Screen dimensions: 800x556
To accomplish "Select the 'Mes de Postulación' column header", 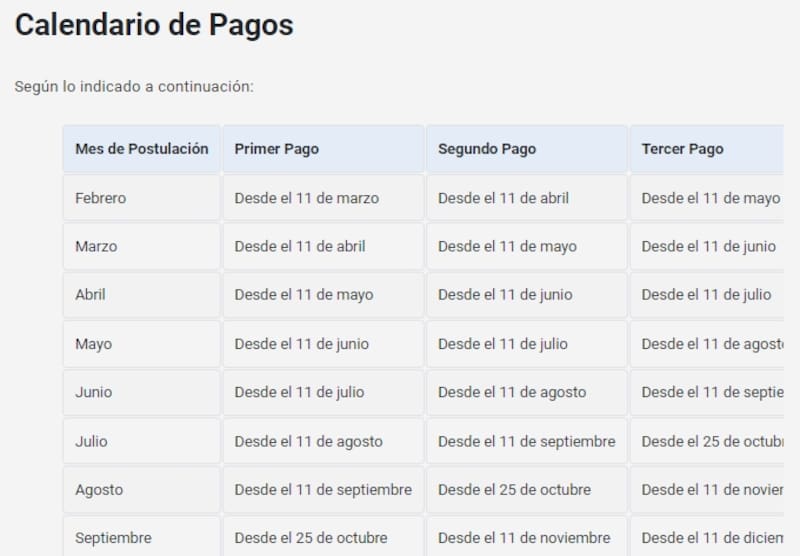I will (x=141, y=149).
